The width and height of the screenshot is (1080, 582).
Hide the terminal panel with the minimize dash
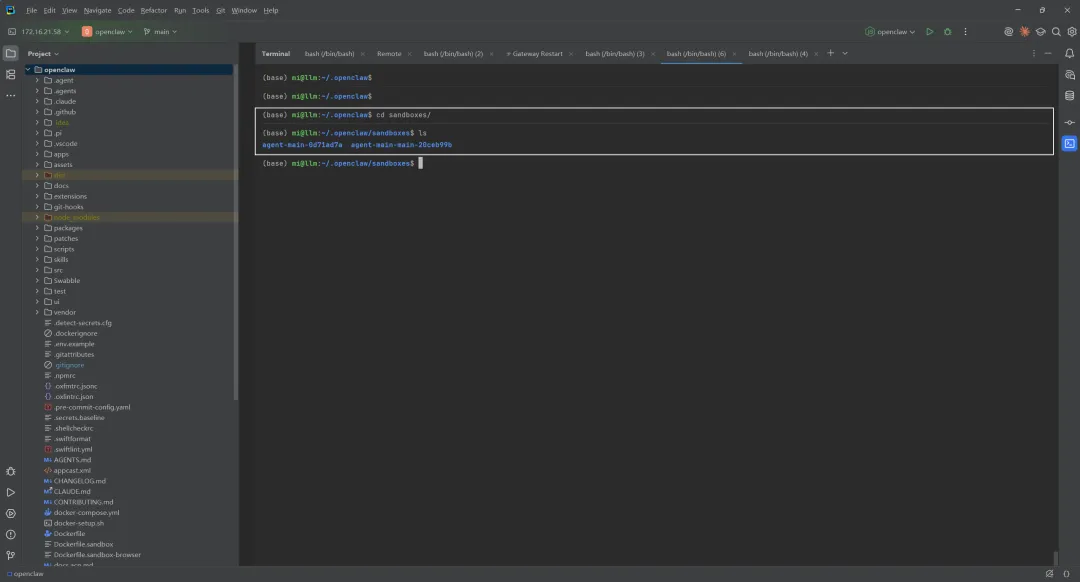pos(1048,53)
